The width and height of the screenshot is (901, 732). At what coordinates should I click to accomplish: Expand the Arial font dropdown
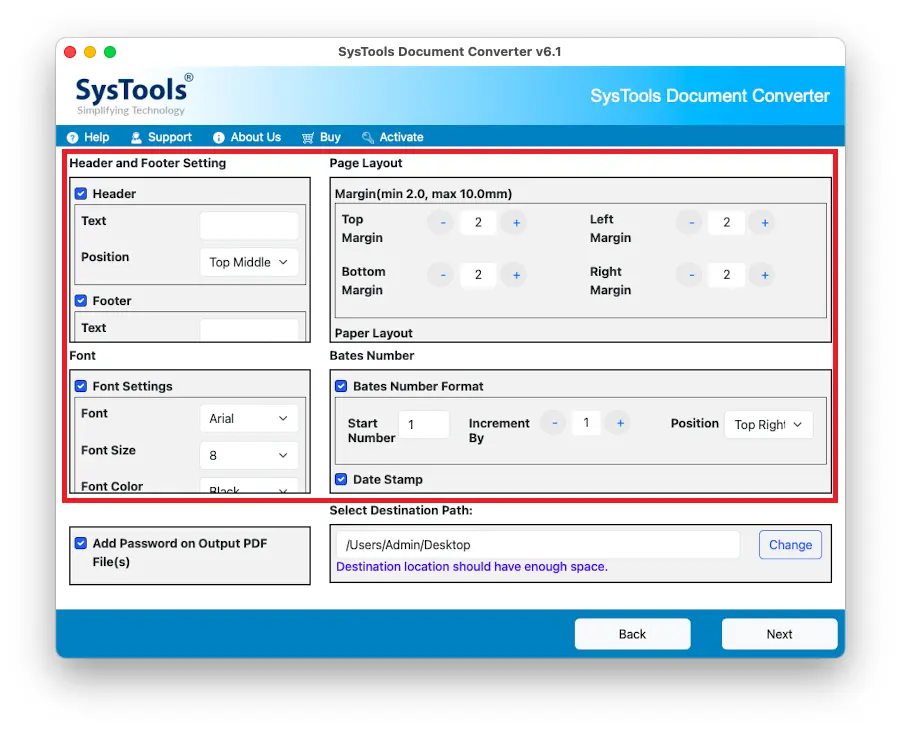pyautogui.click(x=249, y=419)
